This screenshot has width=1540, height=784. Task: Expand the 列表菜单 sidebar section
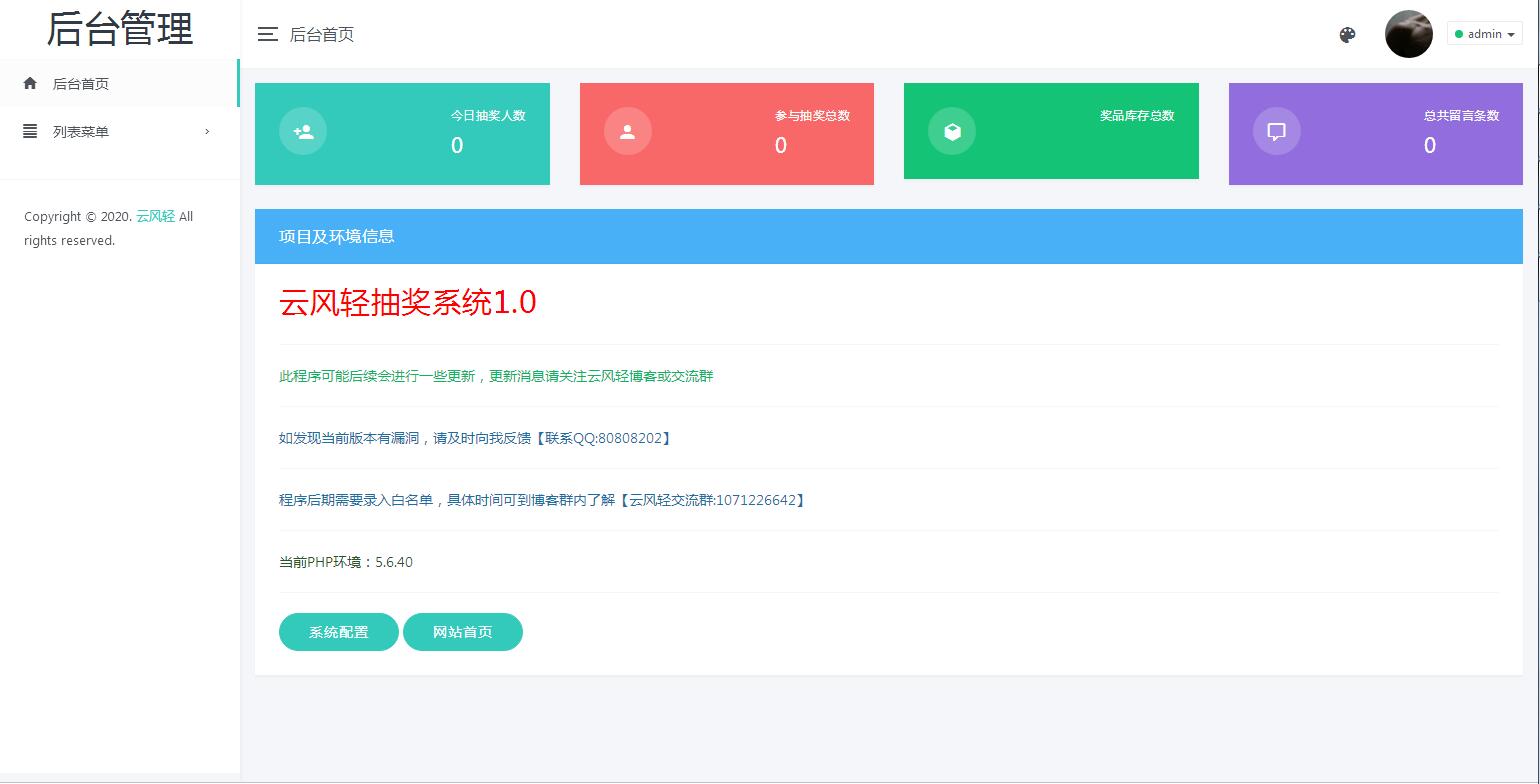coord(80,131)
